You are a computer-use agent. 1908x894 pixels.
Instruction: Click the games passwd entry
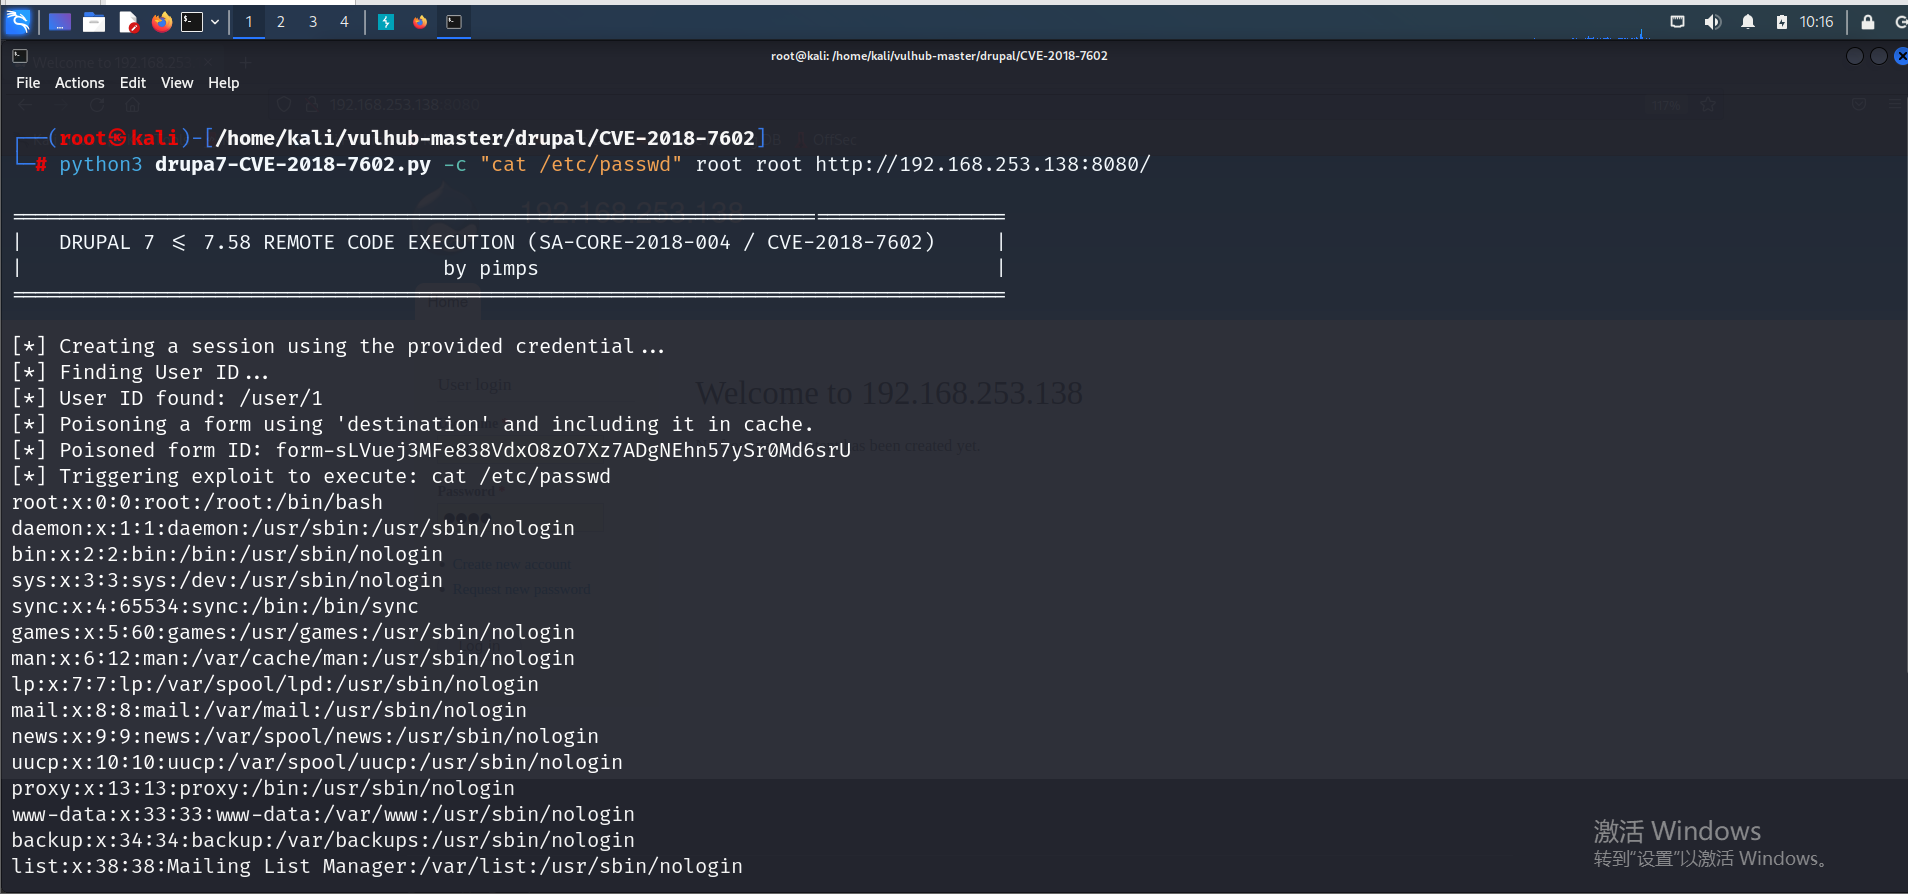[x=293, y=632]
